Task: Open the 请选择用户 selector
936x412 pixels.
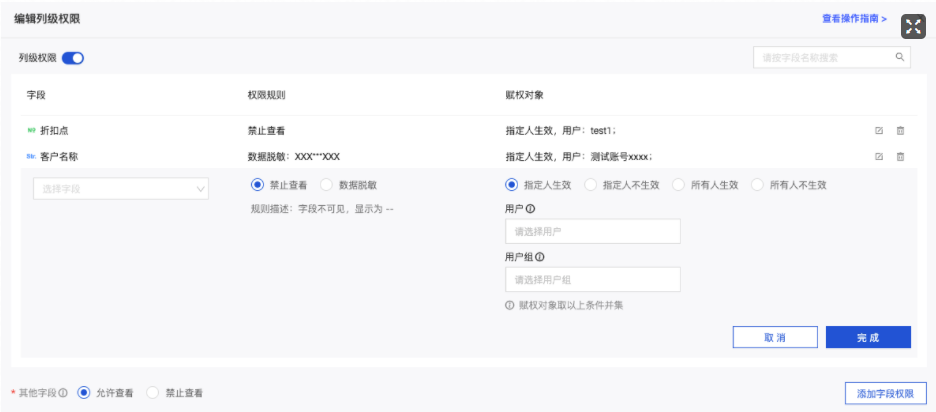Action: 593,231
